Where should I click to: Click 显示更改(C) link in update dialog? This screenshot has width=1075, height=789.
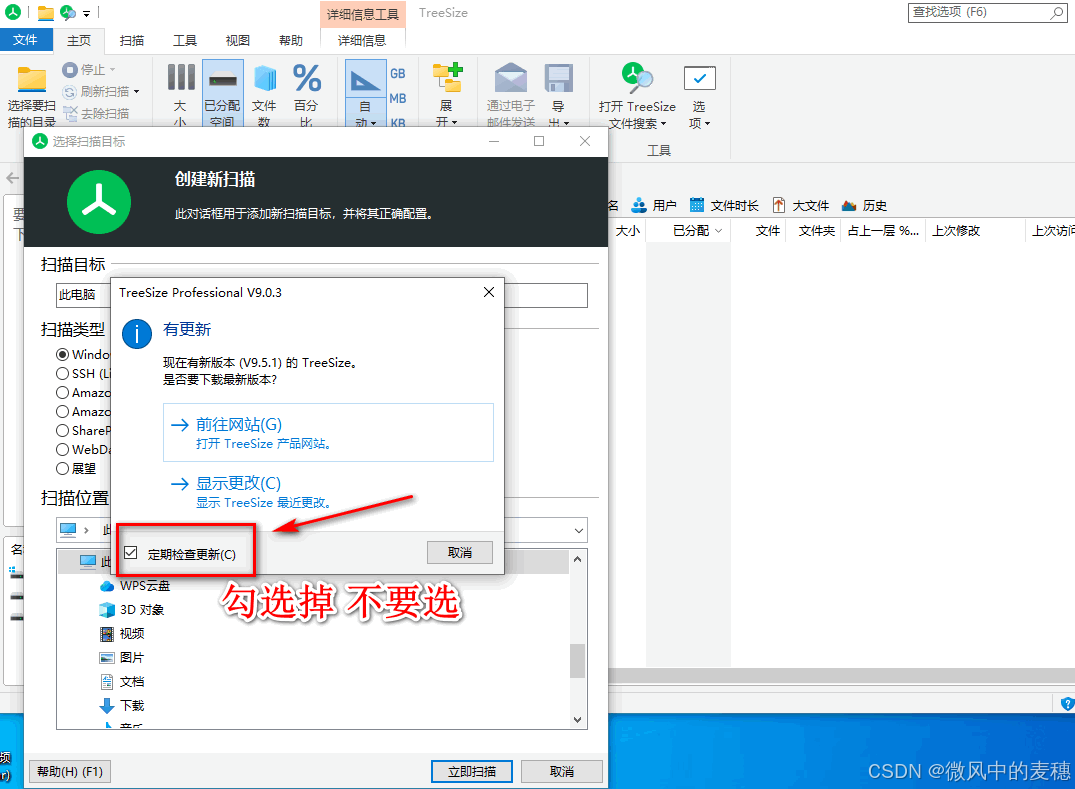pos(328,491)
